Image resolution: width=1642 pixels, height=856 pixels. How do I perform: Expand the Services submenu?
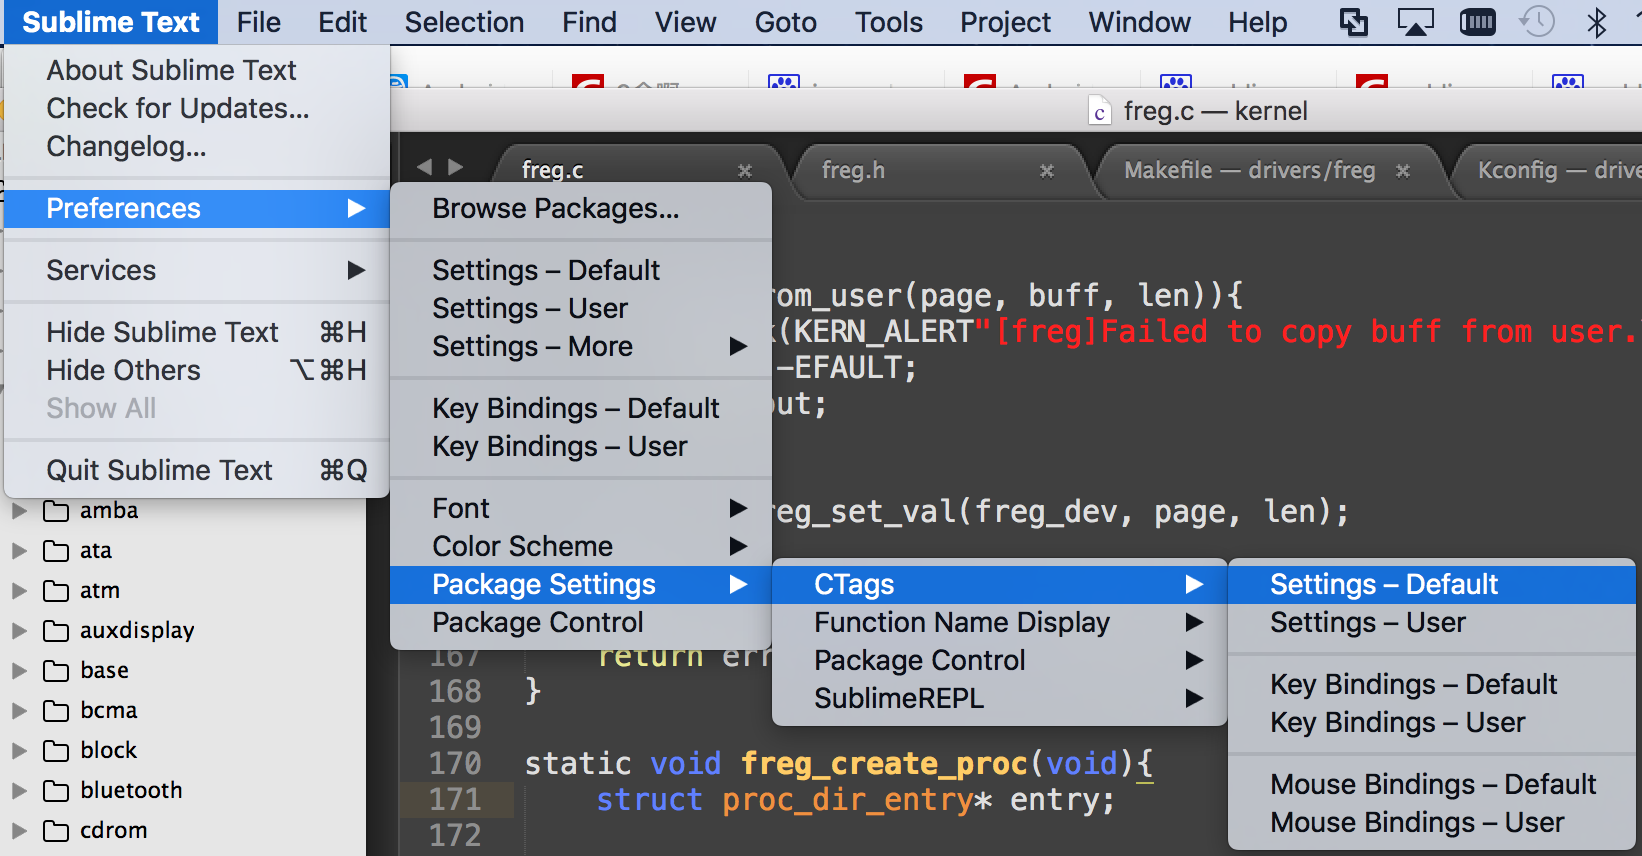point(197,270)
